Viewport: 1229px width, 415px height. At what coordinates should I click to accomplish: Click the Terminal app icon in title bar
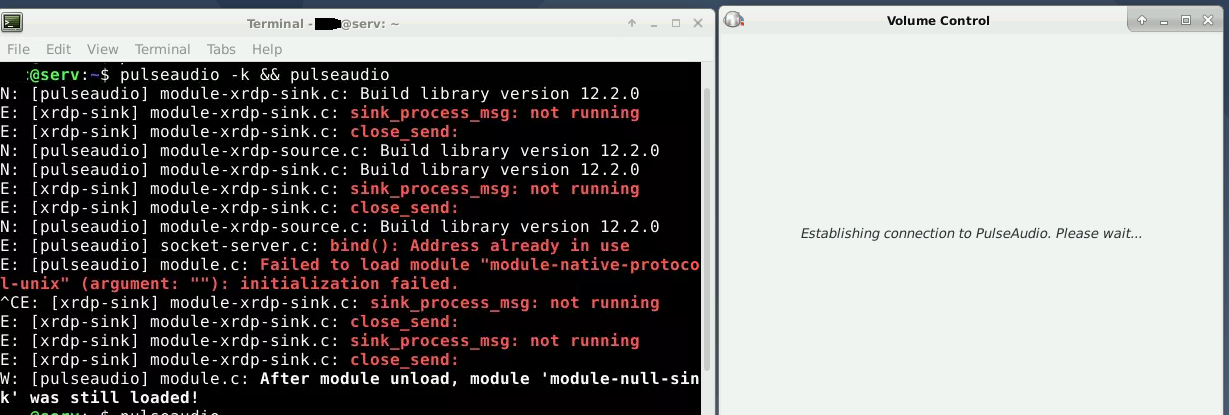[14, 22]
